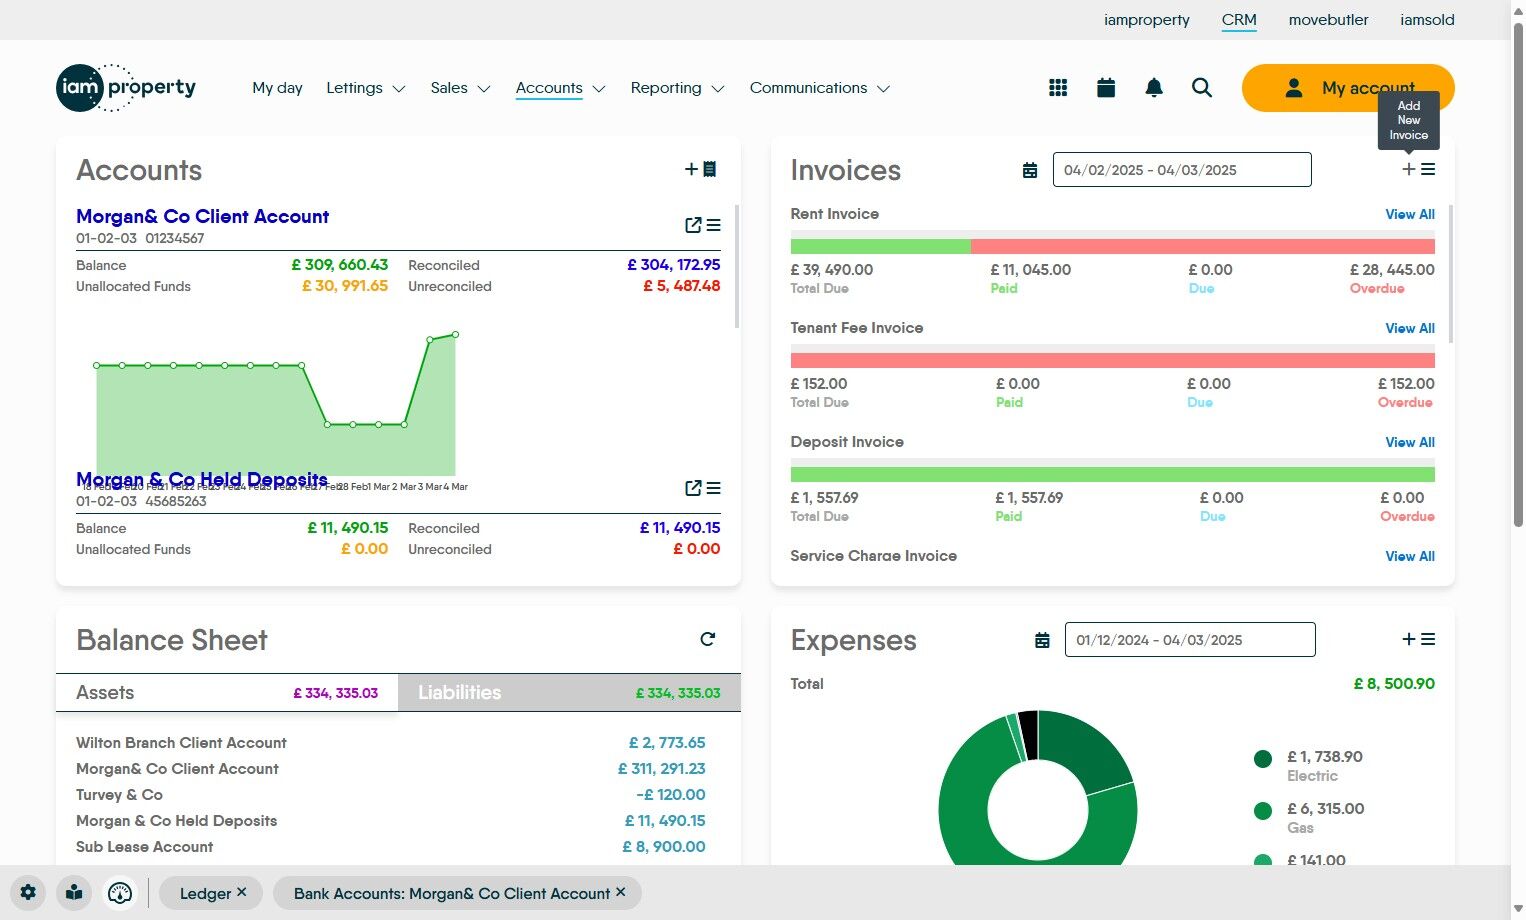Screen dimensions: 1526x920
Task: Show the Assets tab in Balance Sheet
Action: pyautogui.click(x=227, y=693)
